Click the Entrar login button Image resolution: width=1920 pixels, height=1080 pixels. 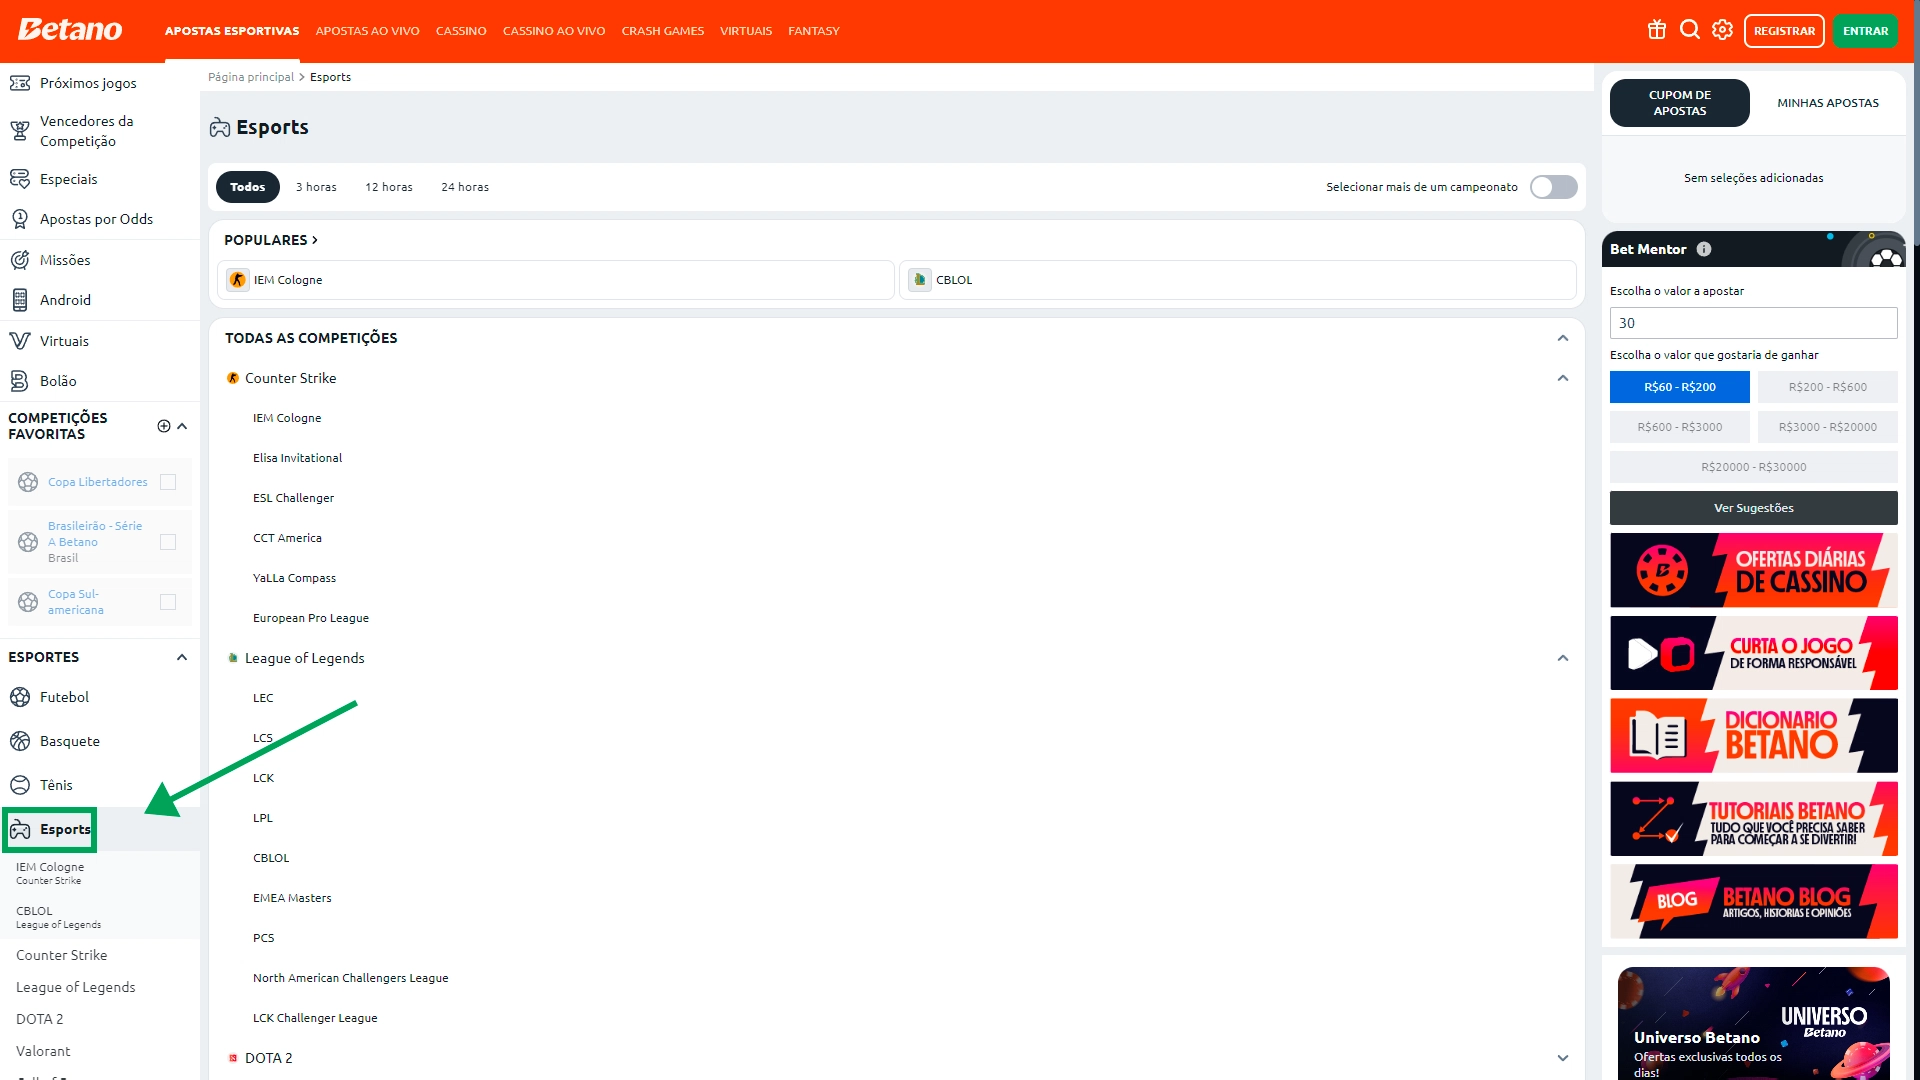tap(1865, 31)
